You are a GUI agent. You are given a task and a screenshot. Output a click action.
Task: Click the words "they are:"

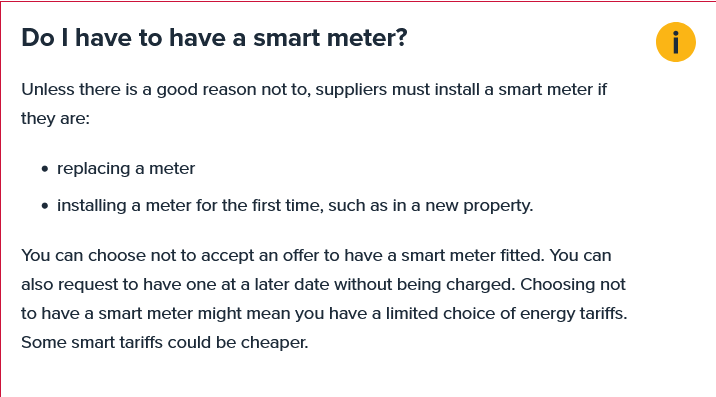tap(56, 119)
